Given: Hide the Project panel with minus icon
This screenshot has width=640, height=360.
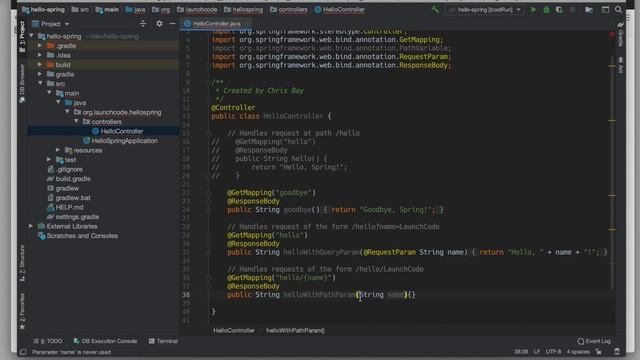Looking at the screenshot, I should (172, 24).
